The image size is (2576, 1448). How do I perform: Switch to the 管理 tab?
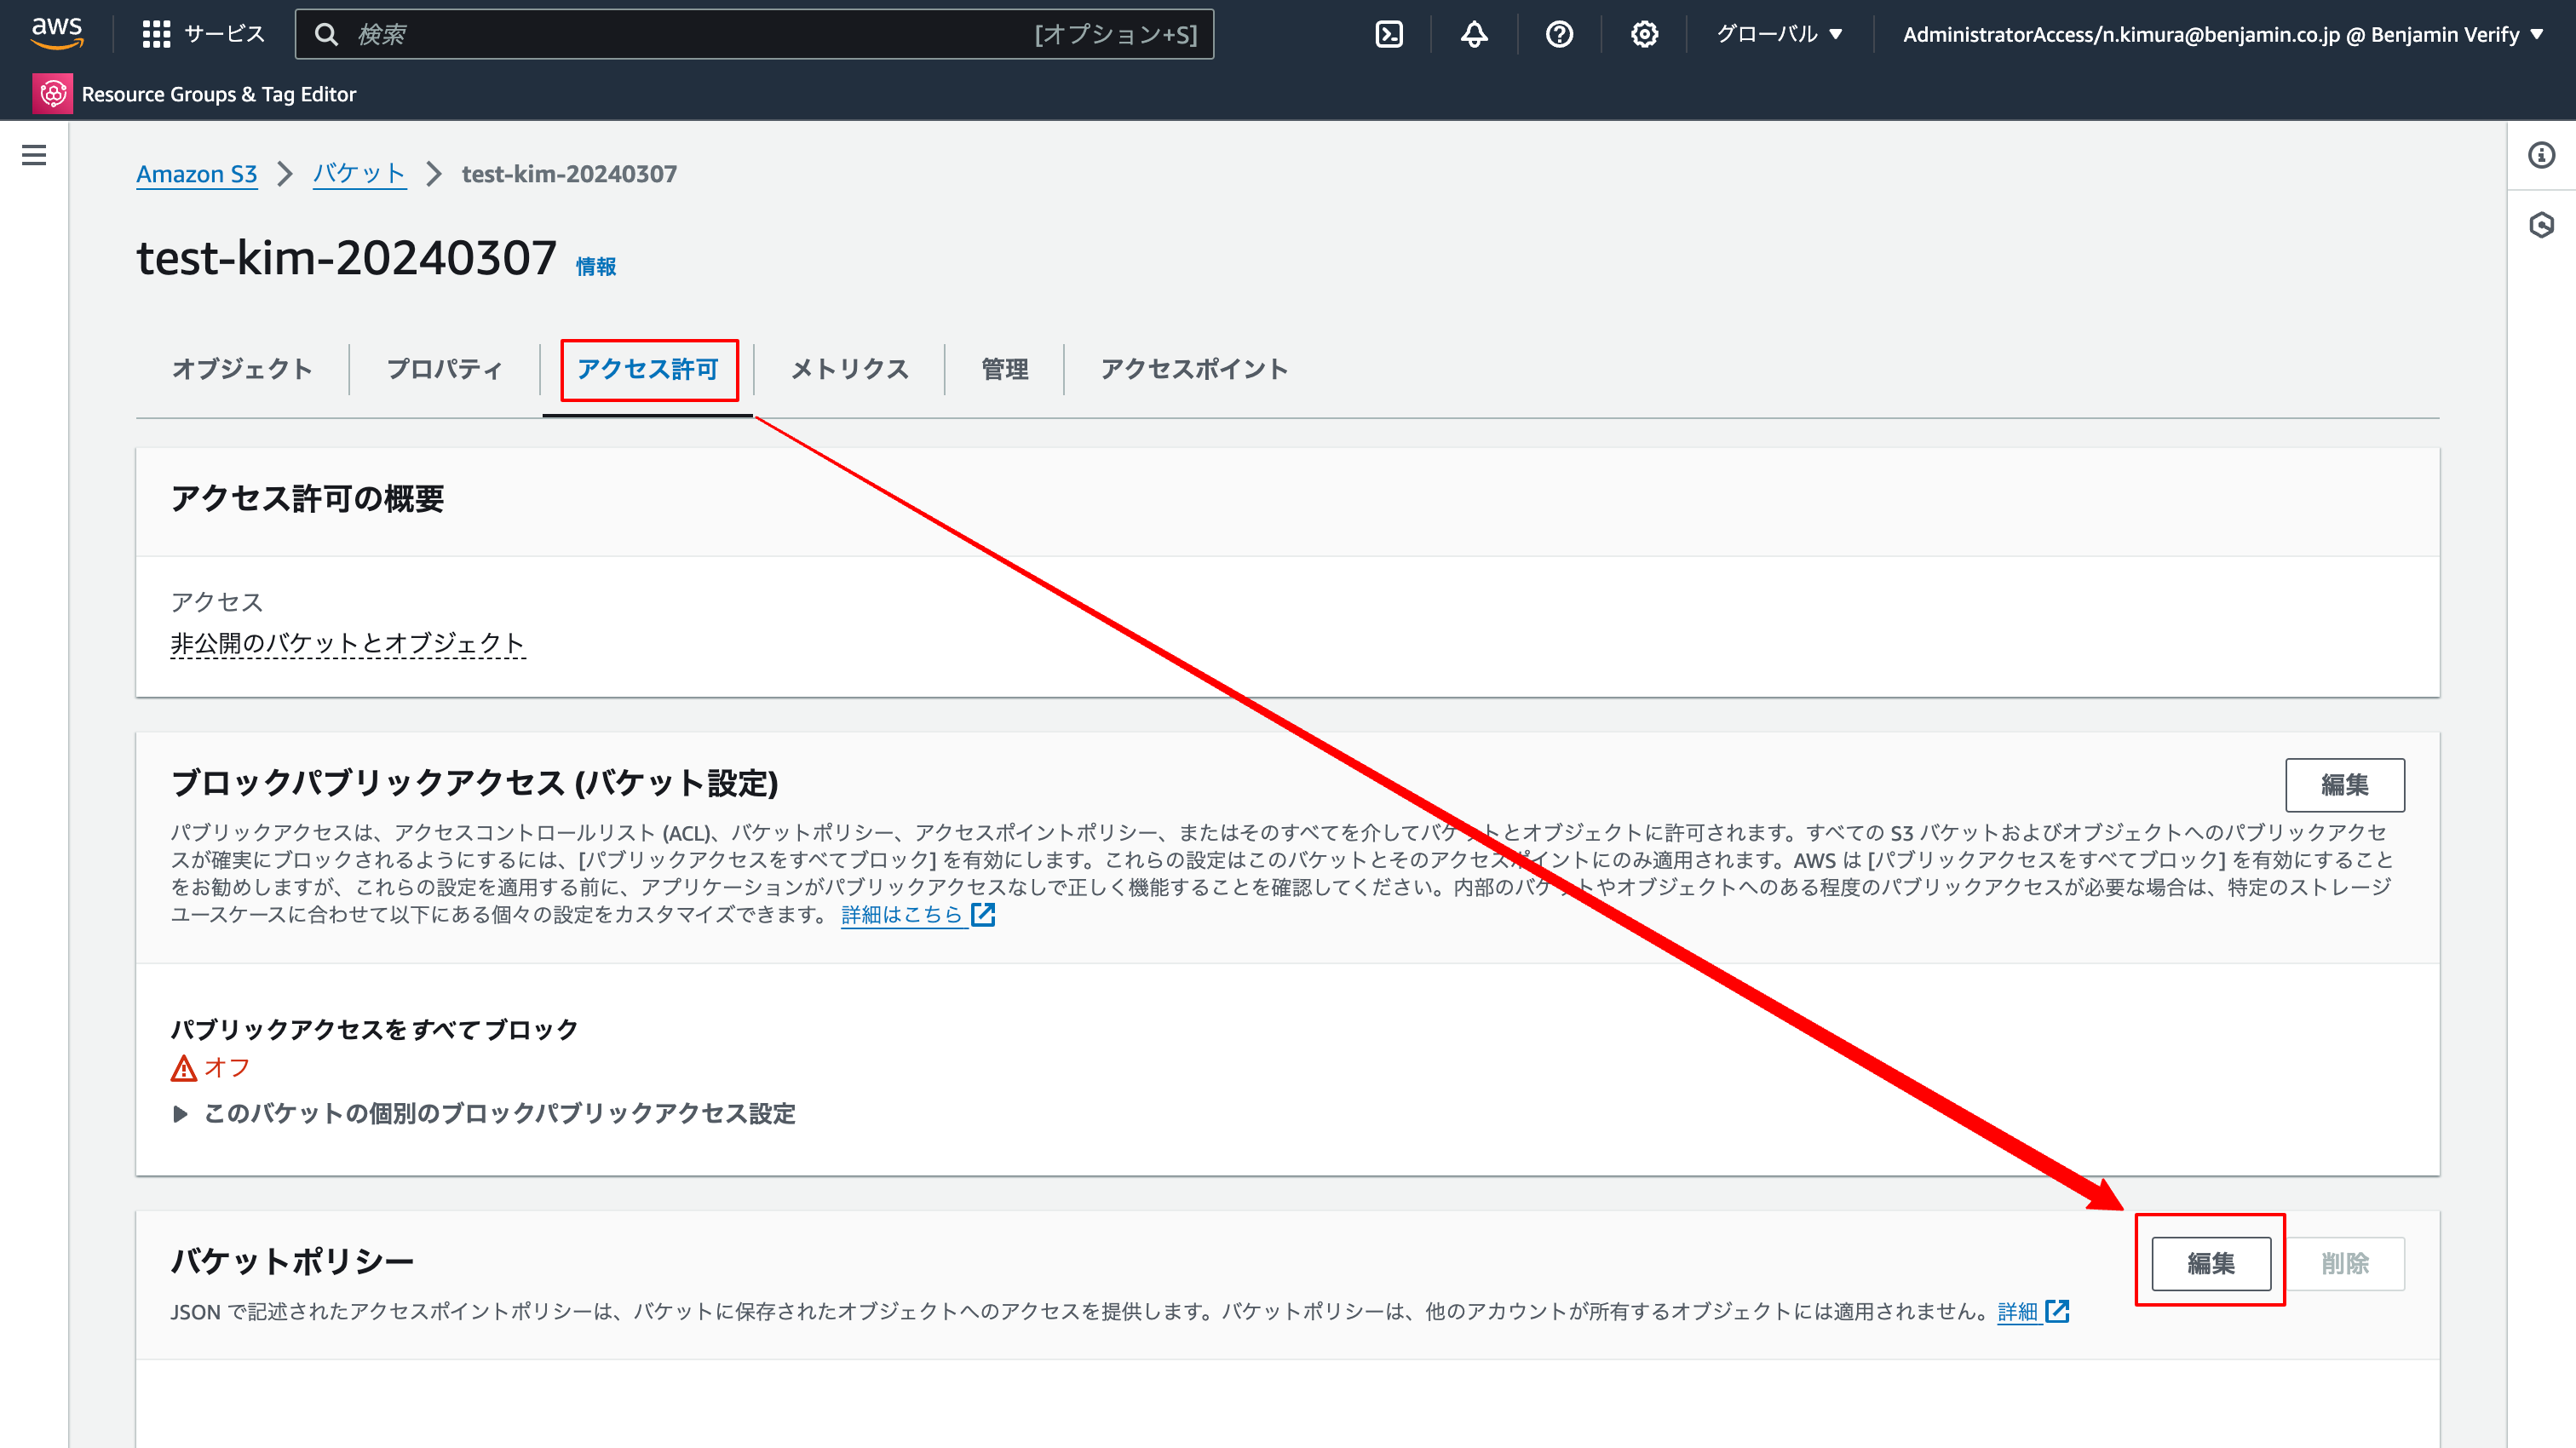click(1005, 369)
